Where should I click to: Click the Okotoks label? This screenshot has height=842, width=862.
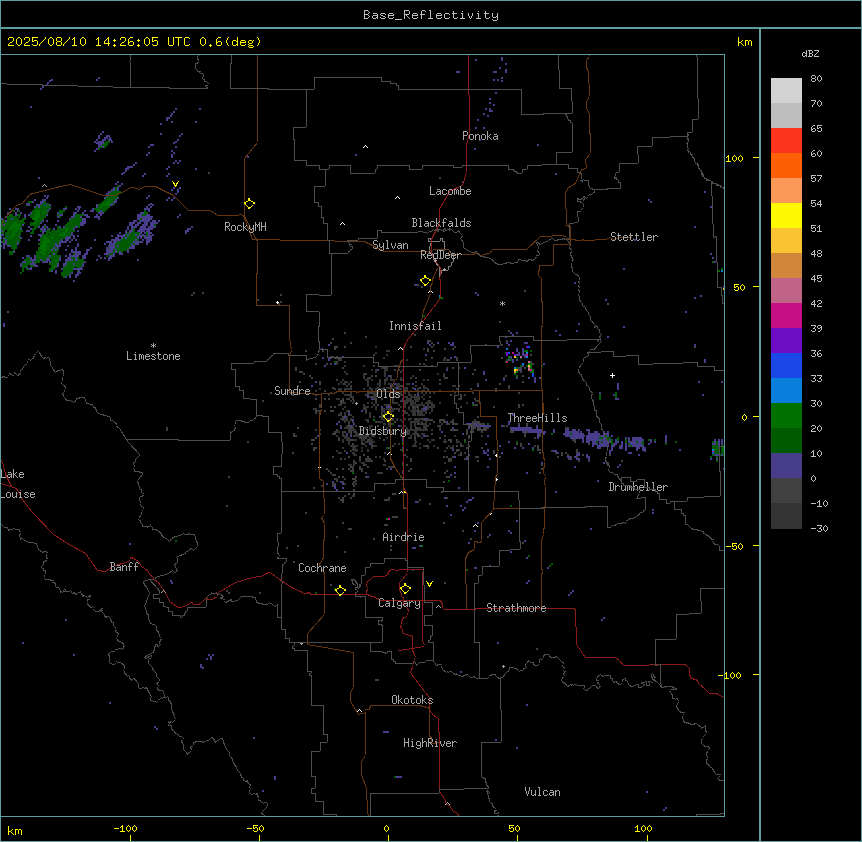[x=412, y=700]
